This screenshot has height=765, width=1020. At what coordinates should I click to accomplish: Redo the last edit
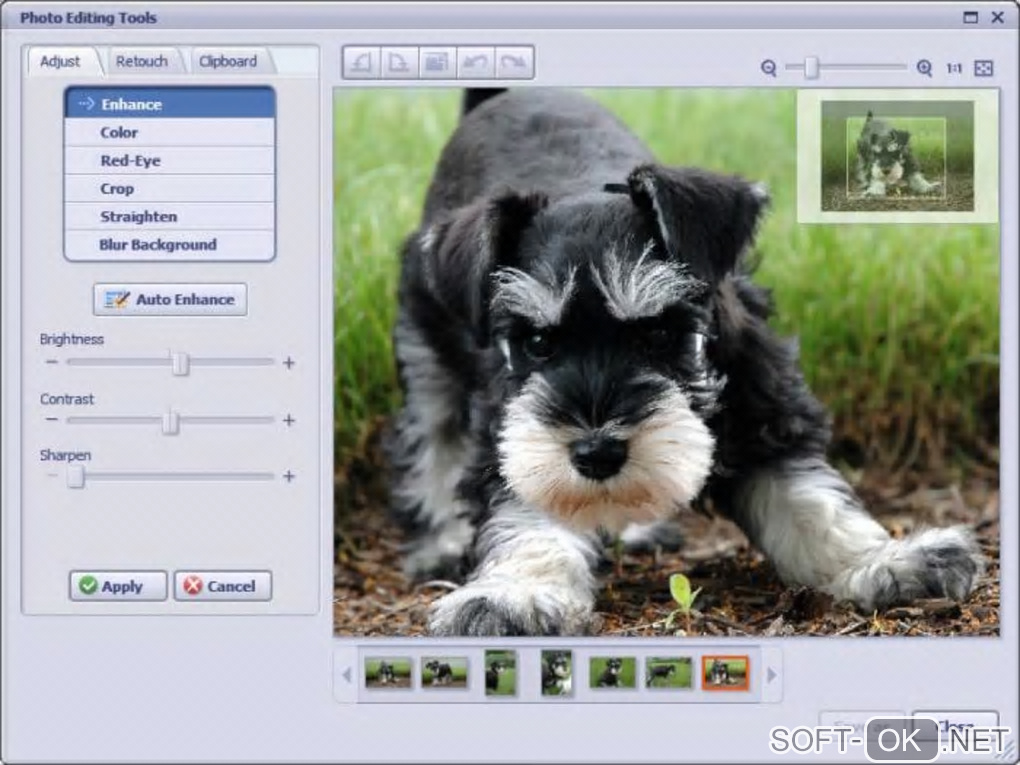click(x=514, y=62)
